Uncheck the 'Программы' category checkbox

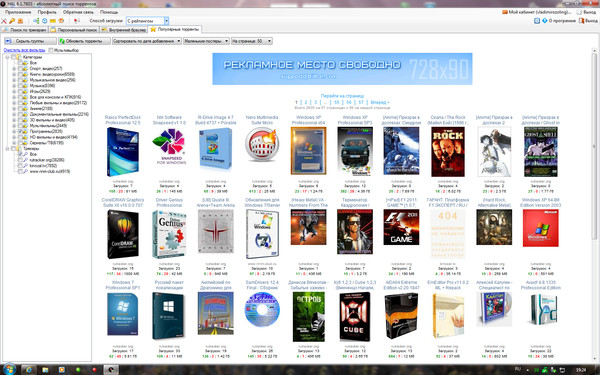click(x=20, y=131)
